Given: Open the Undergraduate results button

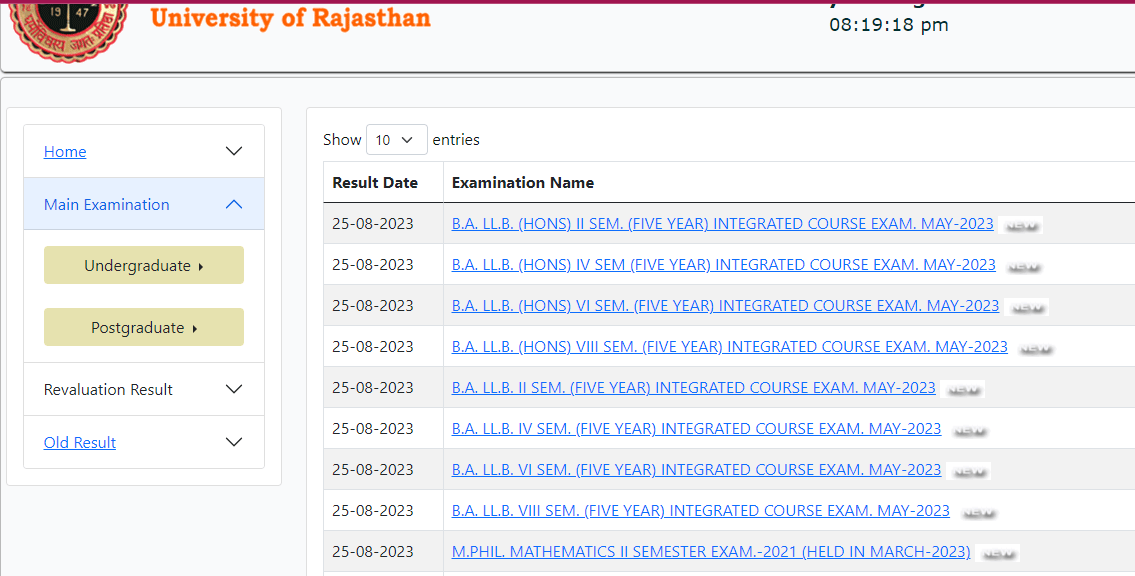Looking at the screenshot, I should click(144, 265).
